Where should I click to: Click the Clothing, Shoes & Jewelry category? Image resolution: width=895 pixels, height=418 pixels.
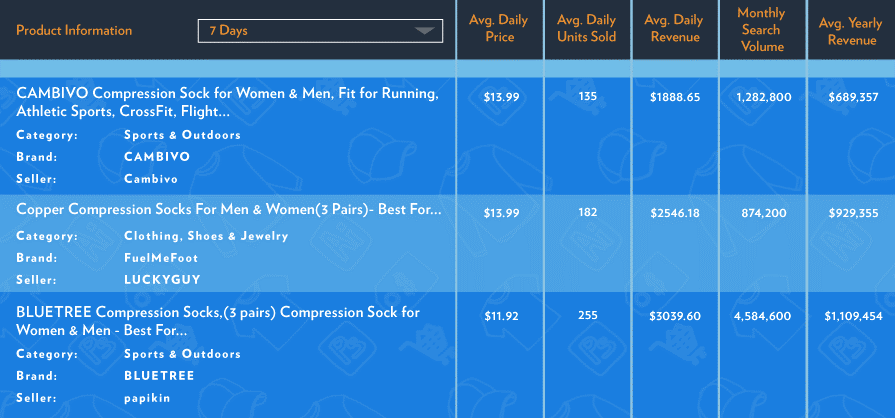[x=206, y=236]
